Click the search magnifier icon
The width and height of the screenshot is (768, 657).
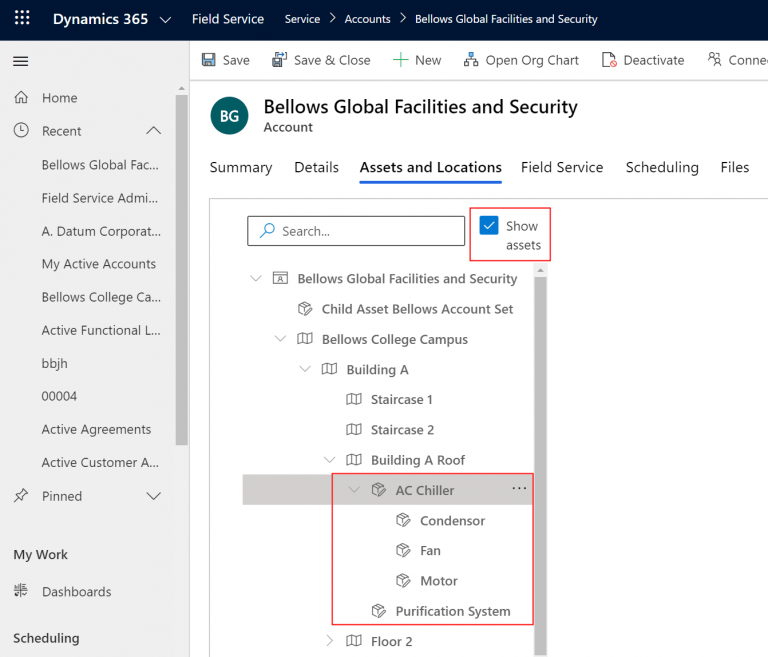pos(267,230)
